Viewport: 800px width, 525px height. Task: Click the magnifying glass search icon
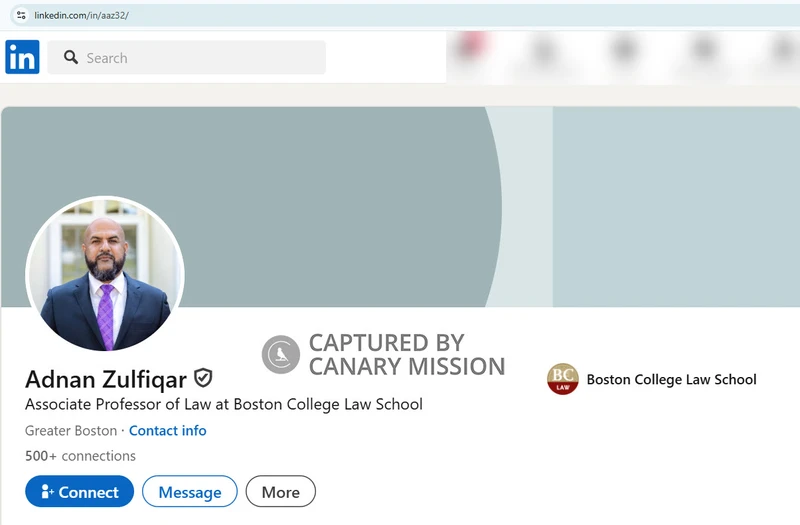coord(71,57)
